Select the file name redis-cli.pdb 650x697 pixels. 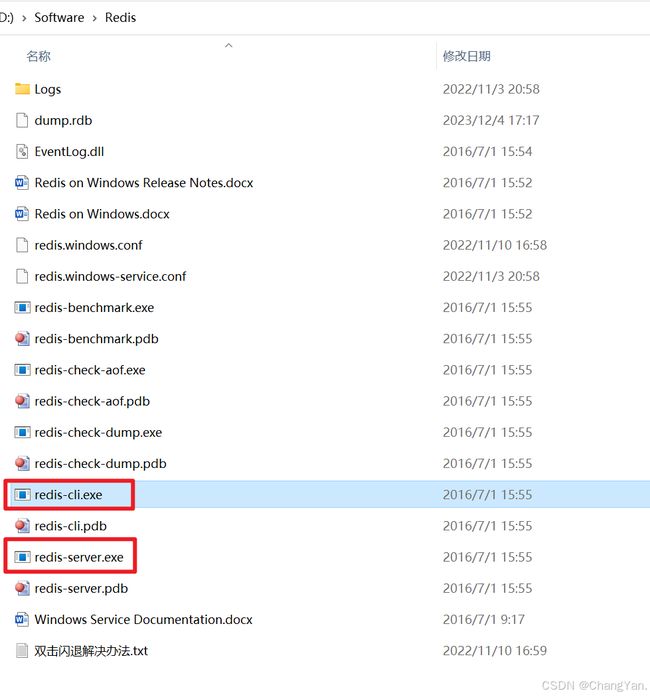tap(71, 526)
